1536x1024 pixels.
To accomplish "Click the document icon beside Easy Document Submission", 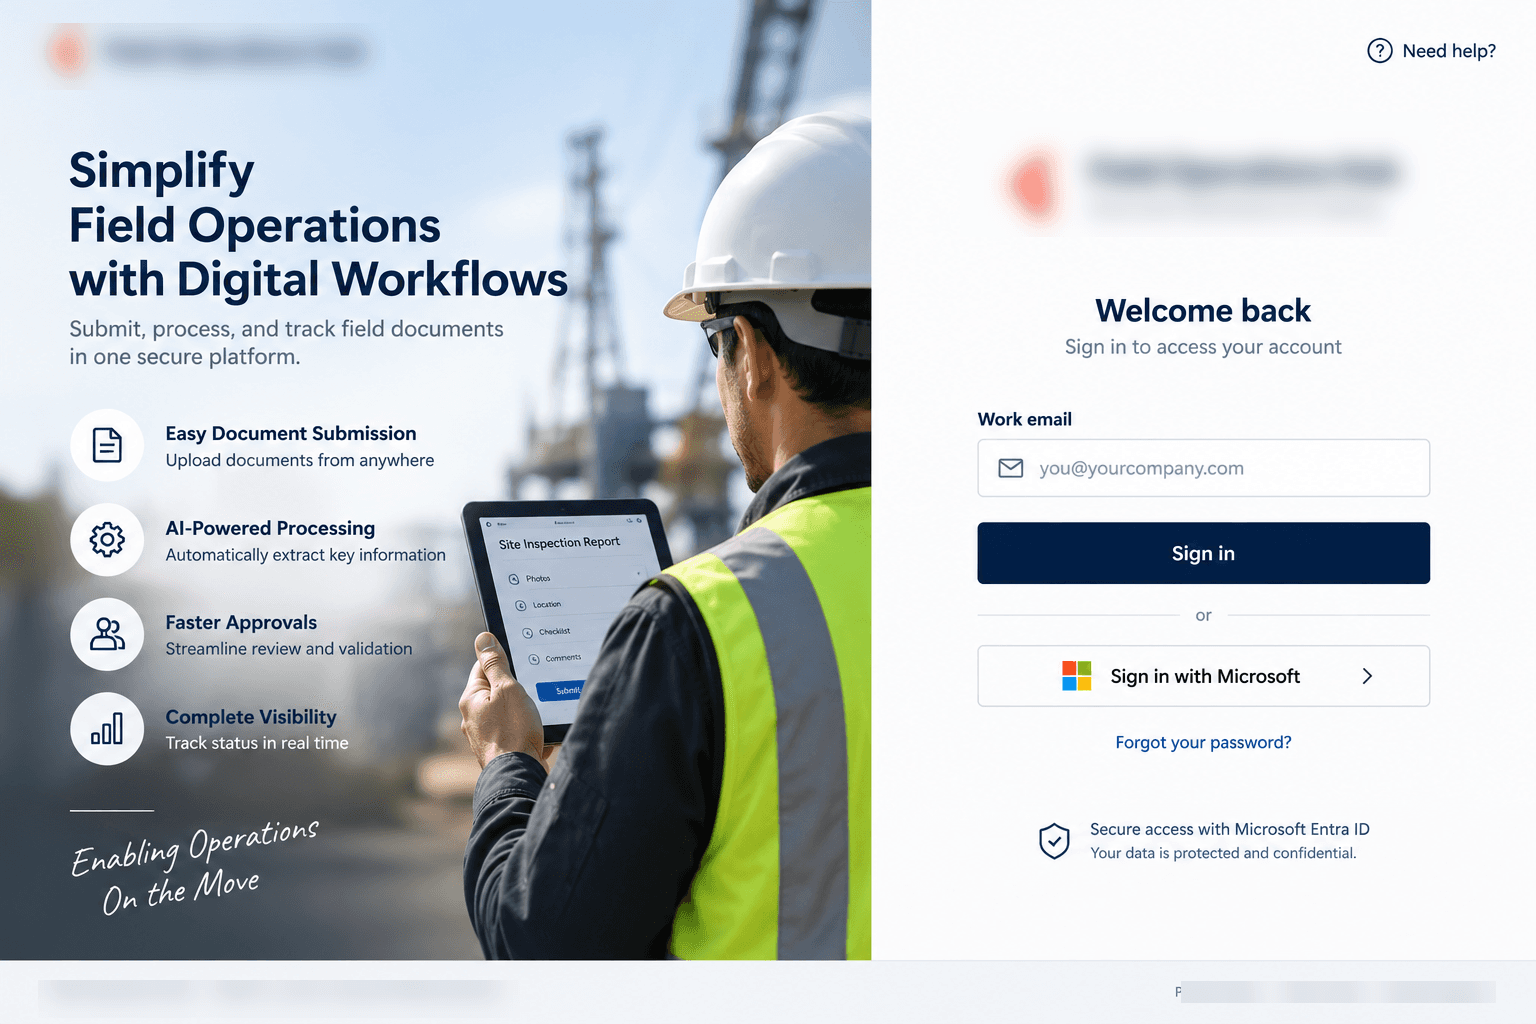I will tap(107, 445).
